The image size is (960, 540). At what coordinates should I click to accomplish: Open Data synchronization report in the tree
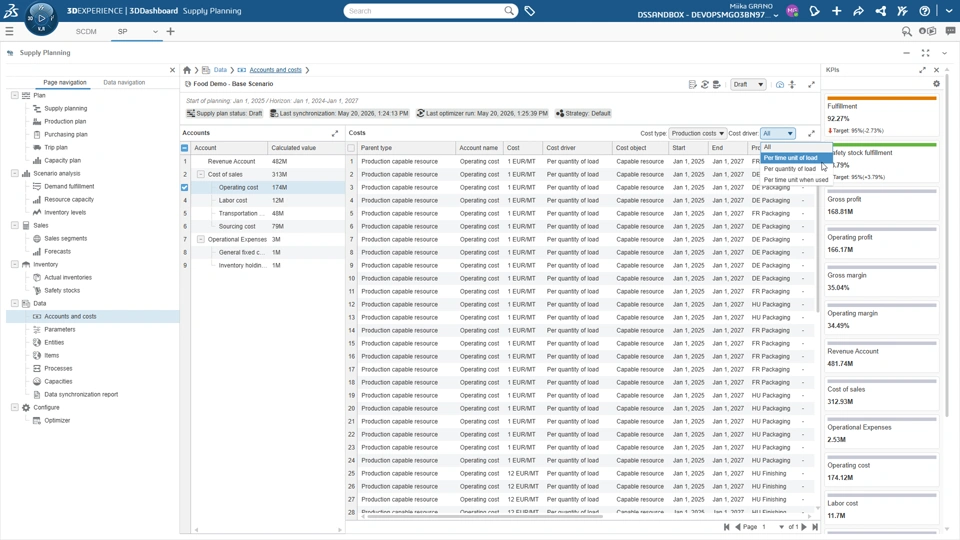pyautogui.click(x=81, y=394)
